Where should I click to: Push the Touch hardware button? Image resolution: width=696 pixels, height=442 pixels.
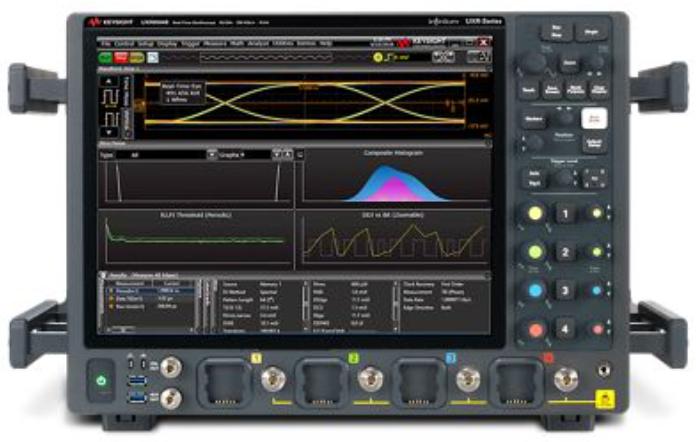click(529, 90)
